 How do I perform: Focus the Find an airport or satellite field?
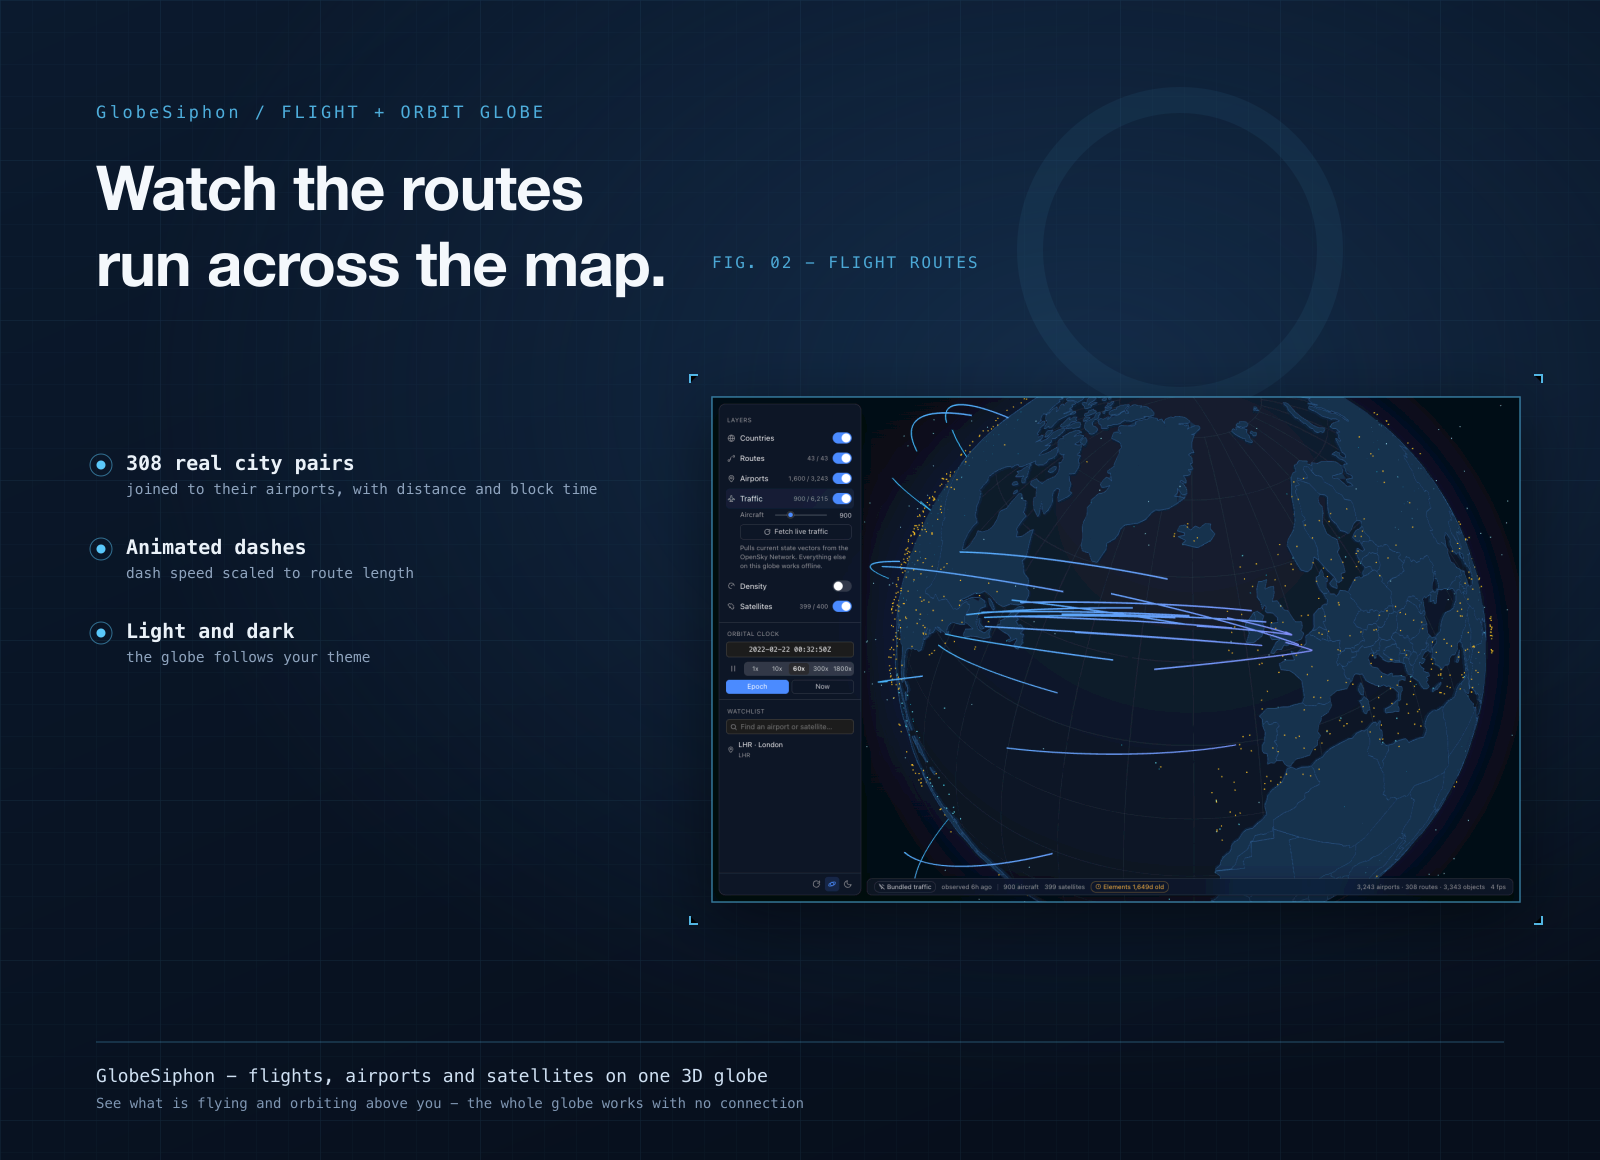tap(790, 727)
